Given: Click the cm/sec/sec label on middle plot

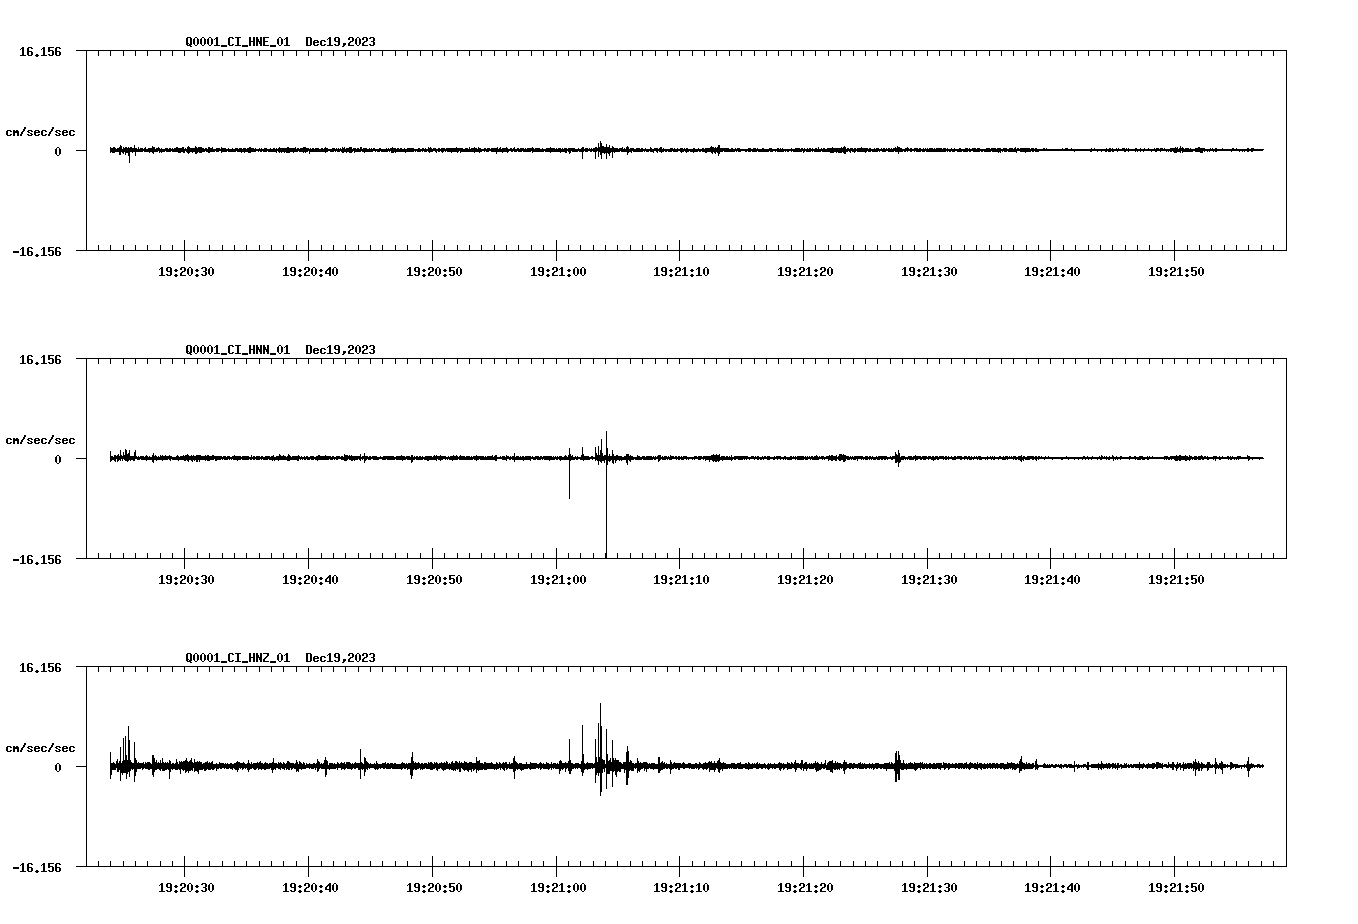Looking at the screenshot, I should coord(41,439).
